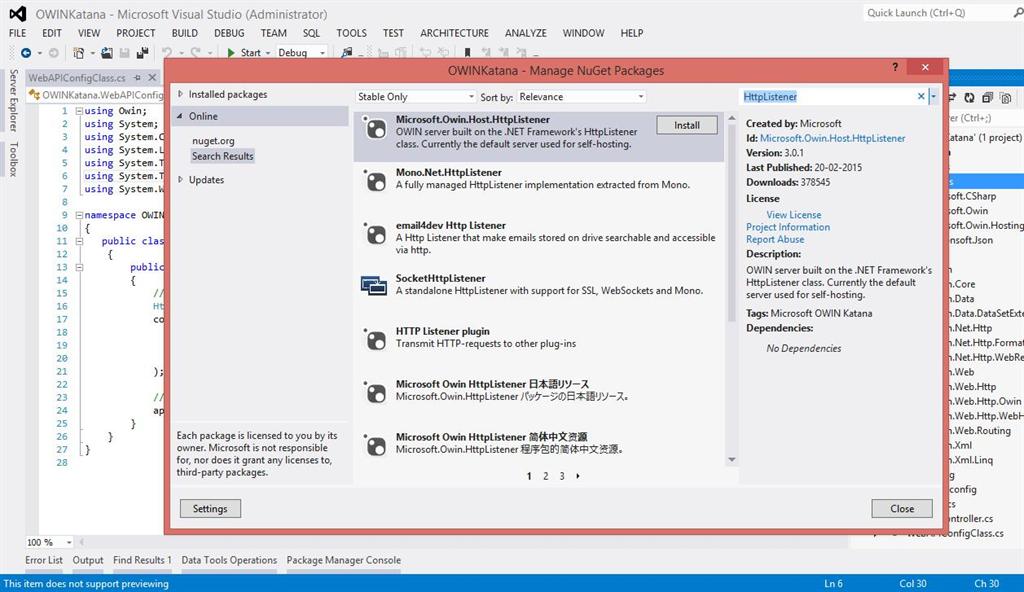This screenshot has width=1024, height=592.
Task: Go to results page 2
Action: tap(545, 476)
